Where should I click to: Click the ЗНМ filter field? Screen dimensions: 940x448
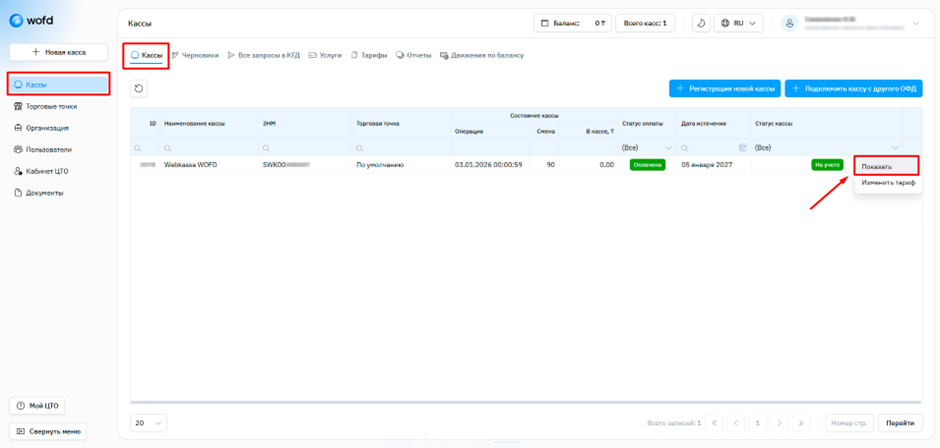point(305,148)
